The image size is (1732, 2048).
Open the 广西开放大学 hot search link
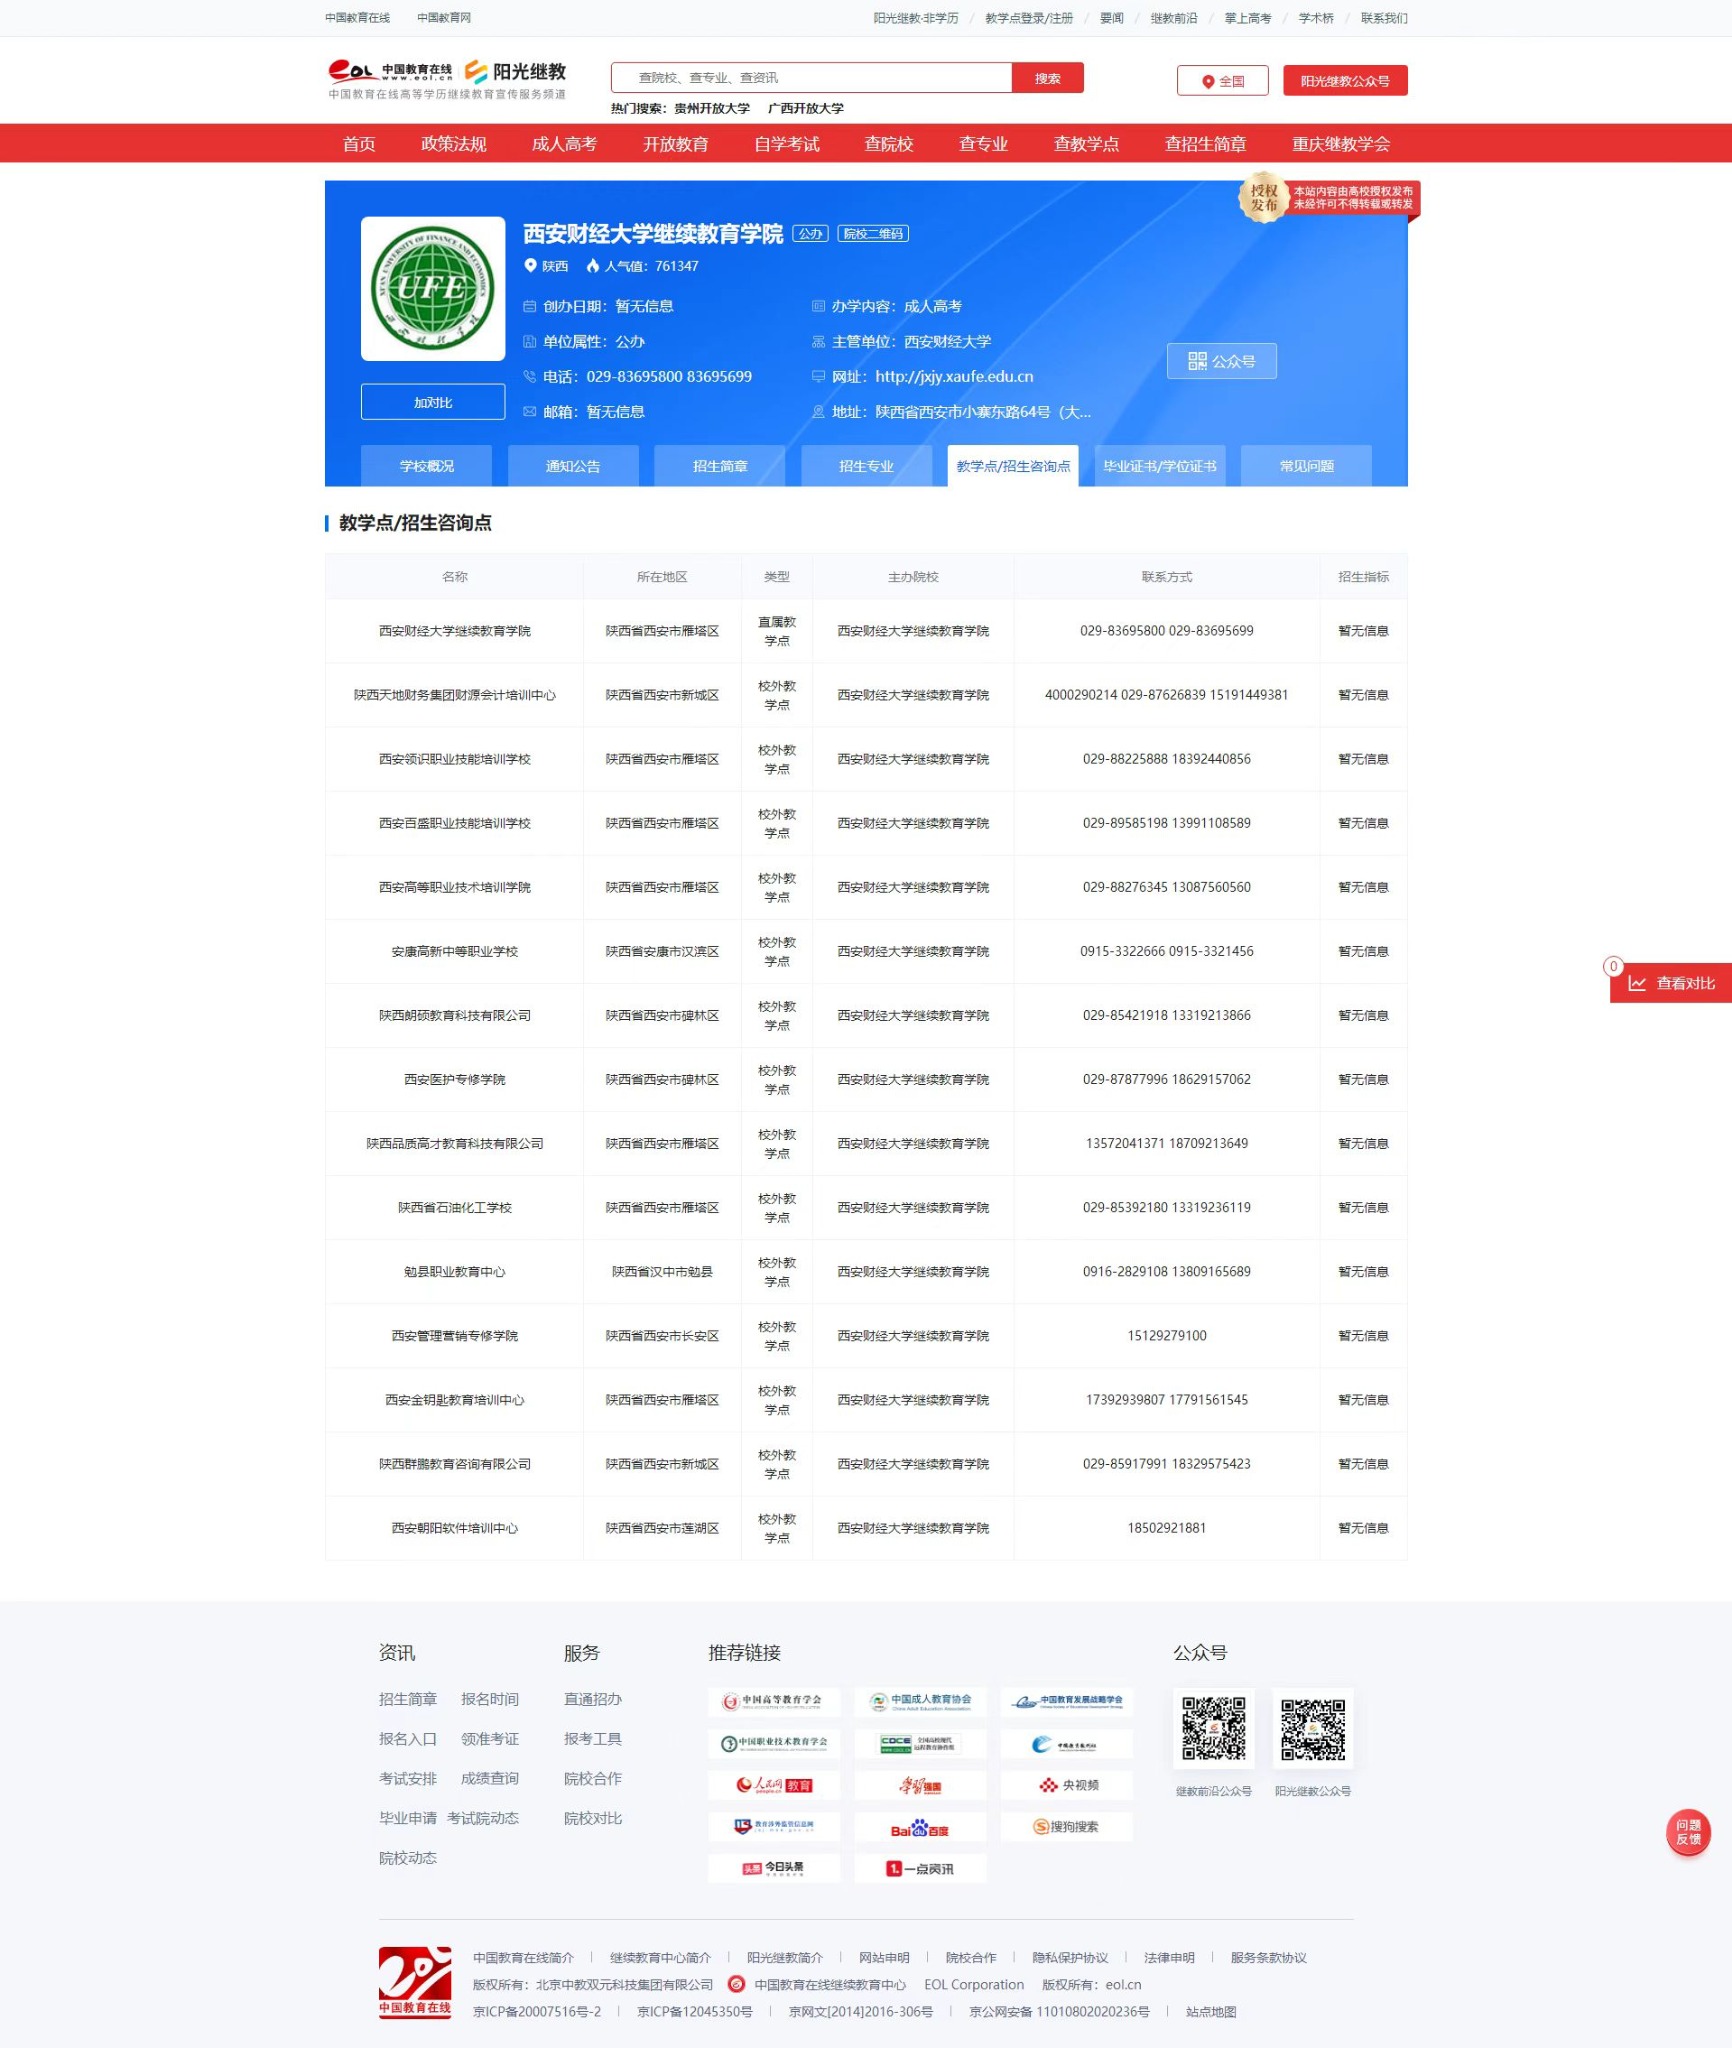pyautogui.click(x=805, y=109)
